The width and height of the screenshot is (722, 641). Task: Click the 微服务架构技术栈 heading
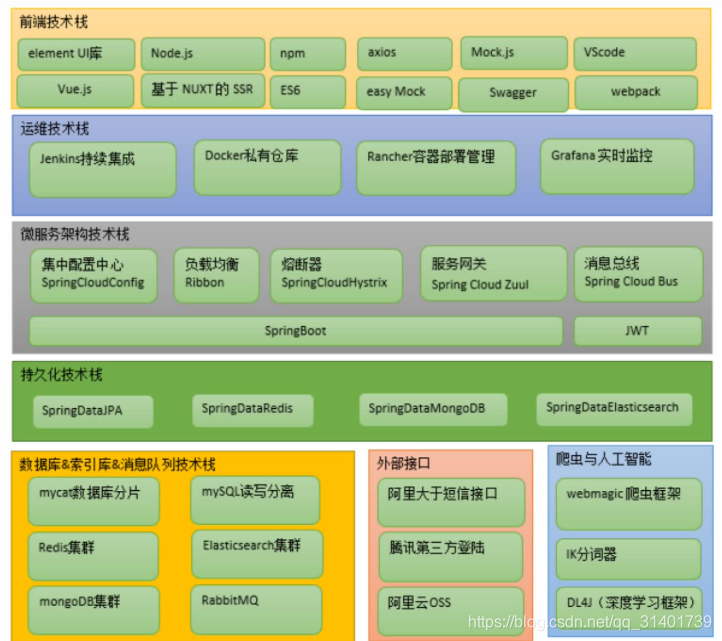point(75,234)
